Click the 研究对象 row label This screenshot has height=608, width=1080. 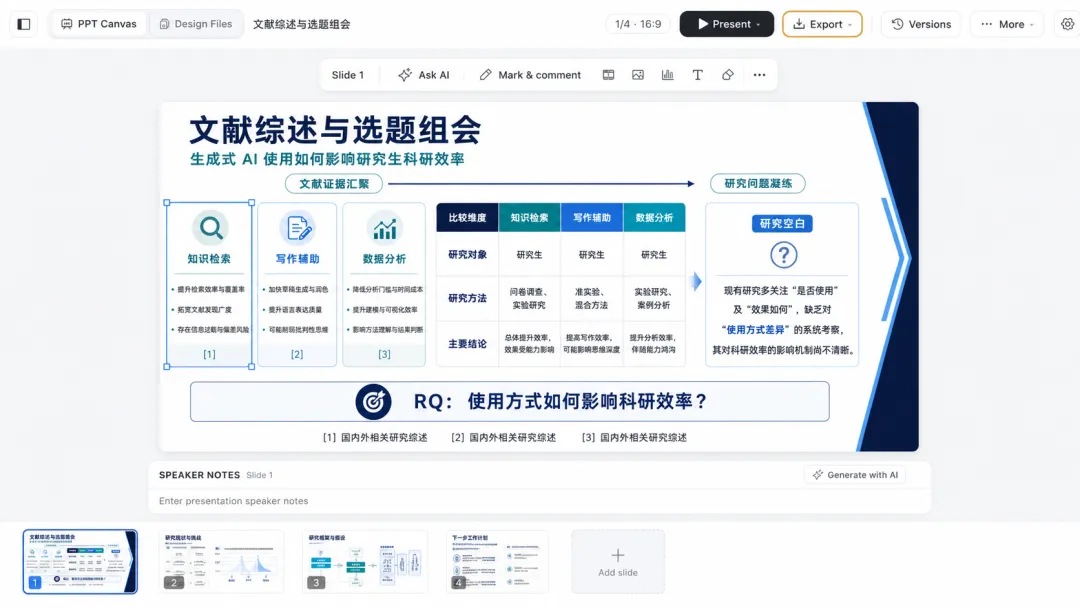click(468, 255)
